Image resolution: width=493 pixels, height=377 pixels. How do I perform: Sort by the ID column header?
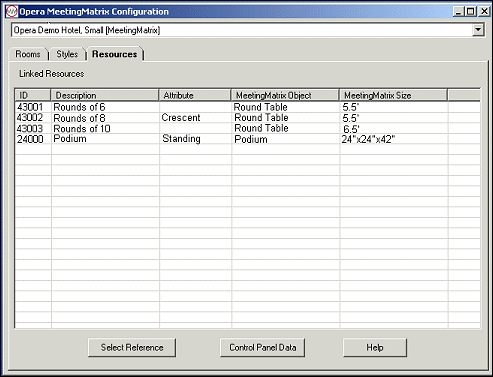[x=33, y=95]
